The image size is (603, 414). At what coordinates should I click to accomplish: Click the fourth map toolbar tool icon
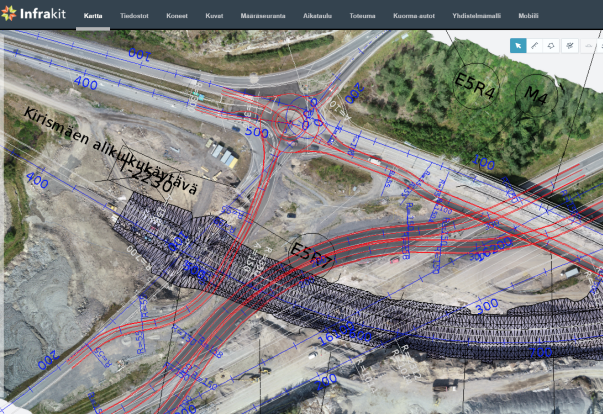(569, 45)
